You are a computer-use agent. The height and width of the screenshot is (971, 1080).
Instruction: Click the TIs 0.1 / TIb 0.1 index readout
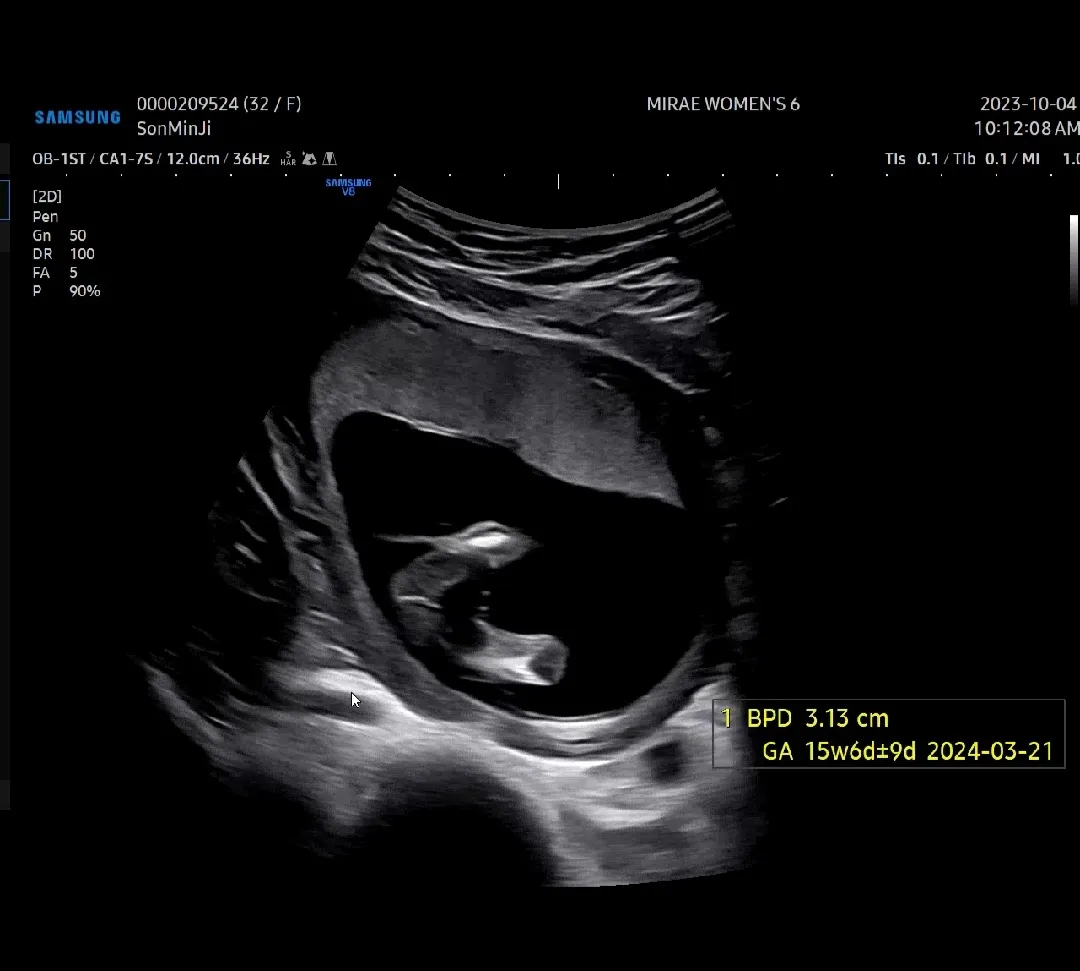[944, 159]
